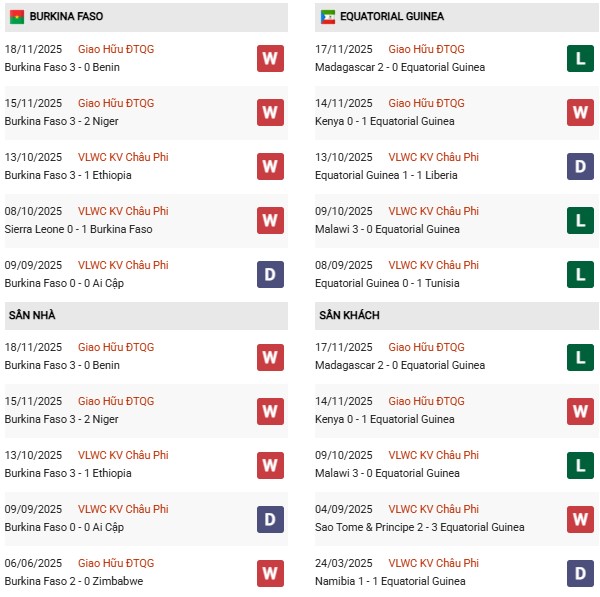Viewport: 600px width, 597px height.
Task: Click VLWC KV Châu Phi link dated 24/03/2025
Action: (x=433, y=563)
